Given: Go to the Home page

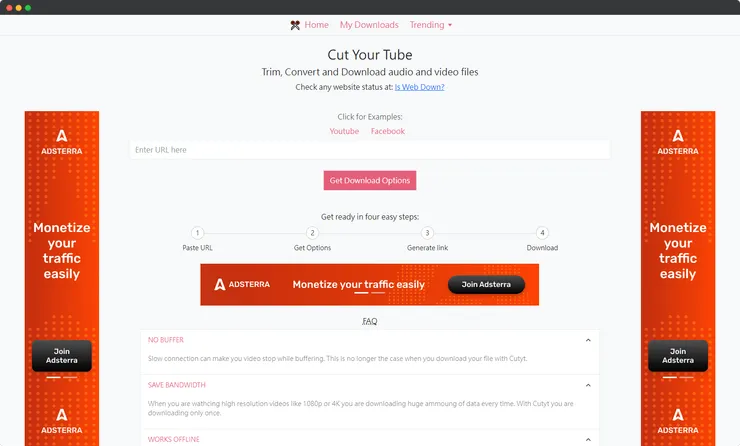Looking at the screenshot, I should [x=316, y=25].
